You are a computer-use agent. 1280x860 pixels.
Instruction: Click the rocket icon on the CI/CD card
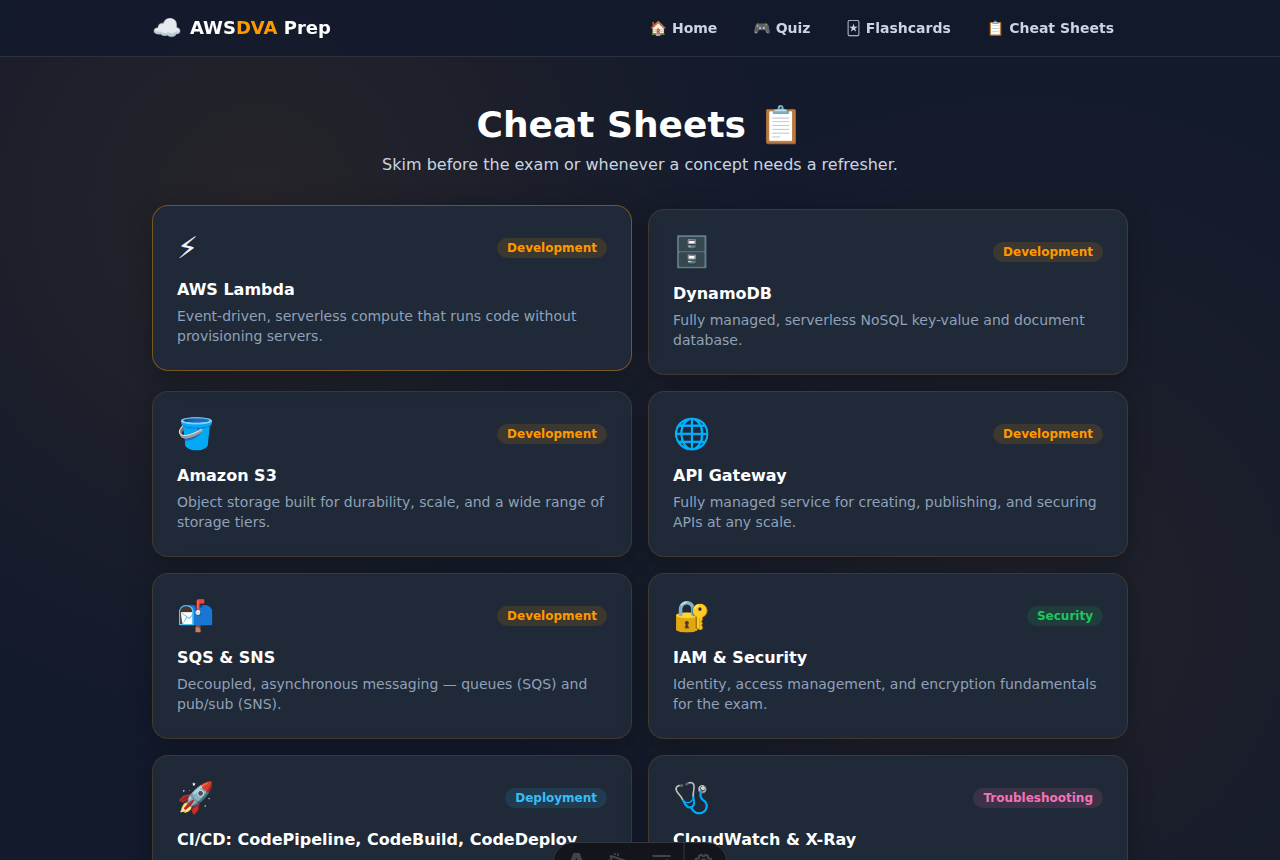[195, 798]
